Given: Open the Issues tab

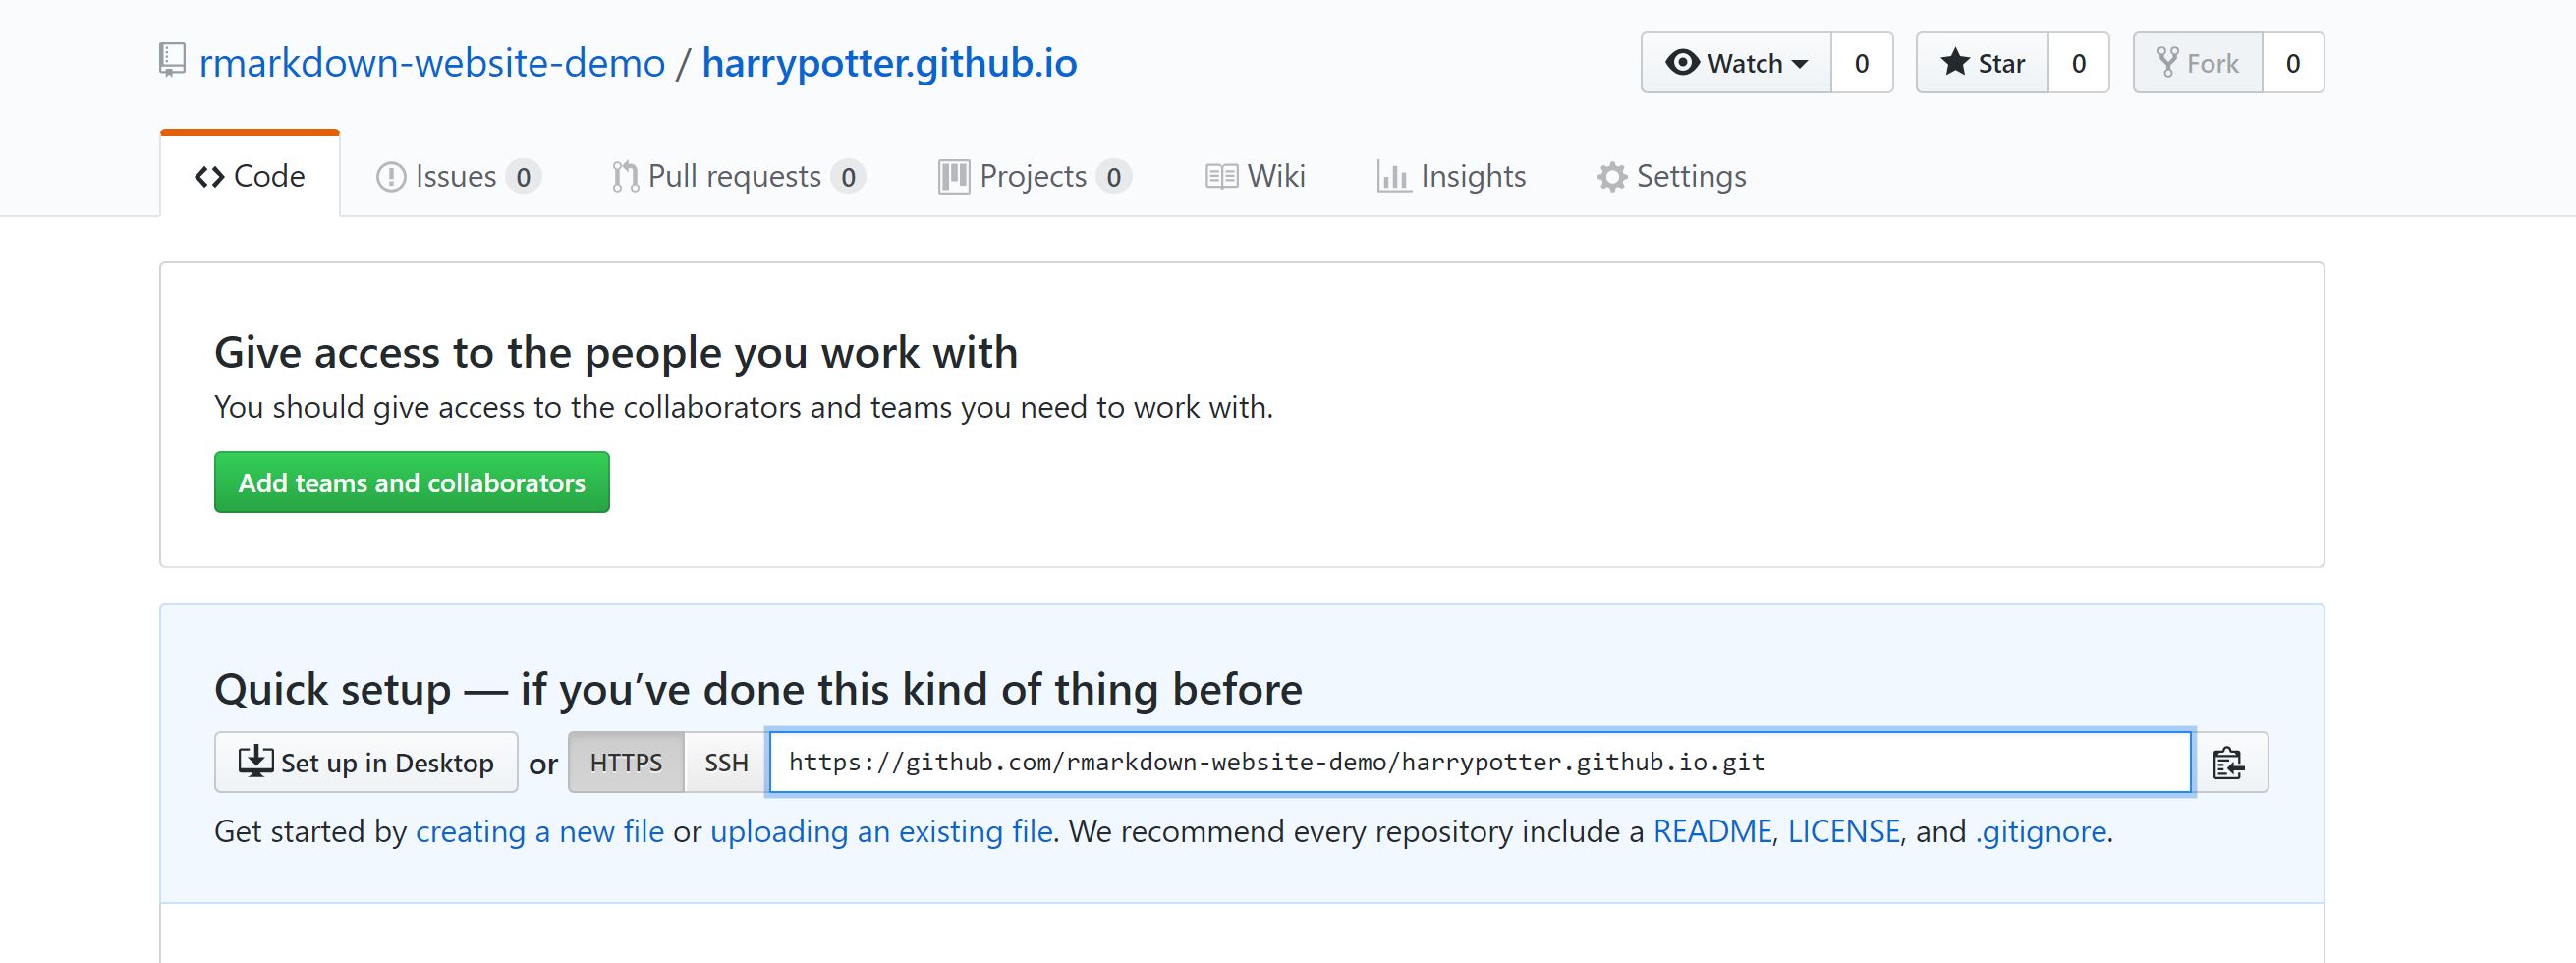Looking at the screenshot, I should click(458, 176).
